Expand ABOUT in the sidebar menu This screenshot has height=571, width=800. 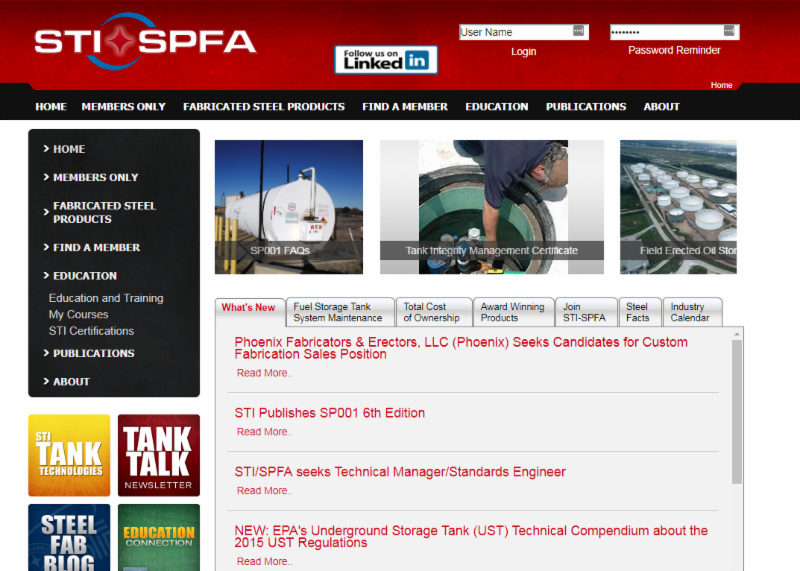pyautogui.click(x=66, y=382)
